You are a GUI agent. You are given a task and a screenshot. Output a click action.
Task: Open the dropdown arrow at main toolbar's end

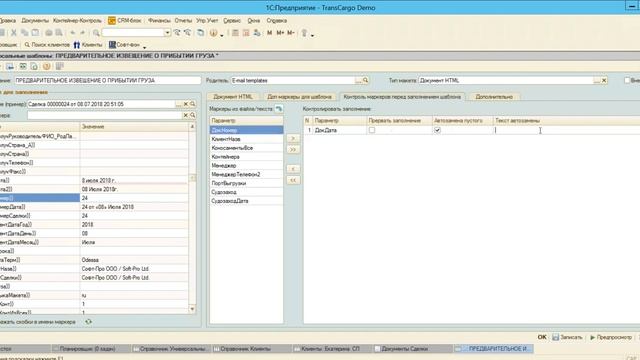312,35
